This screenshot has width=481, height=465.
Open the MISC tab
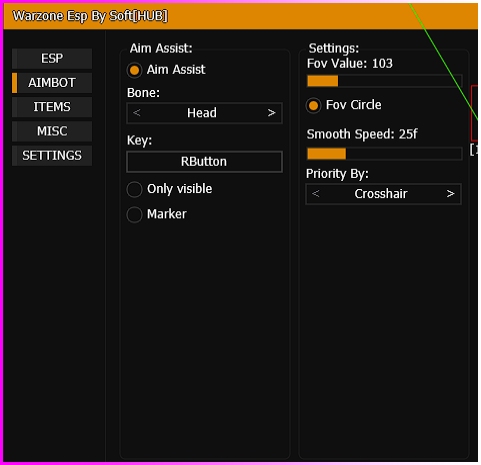click(x=52, y=131)
